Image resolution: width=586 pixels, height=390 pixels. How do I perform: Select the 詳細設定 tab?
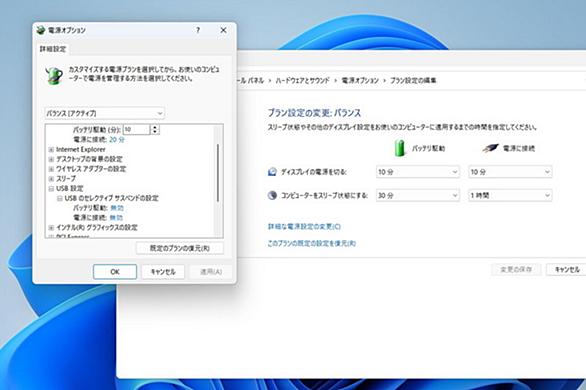pos(53,49)
